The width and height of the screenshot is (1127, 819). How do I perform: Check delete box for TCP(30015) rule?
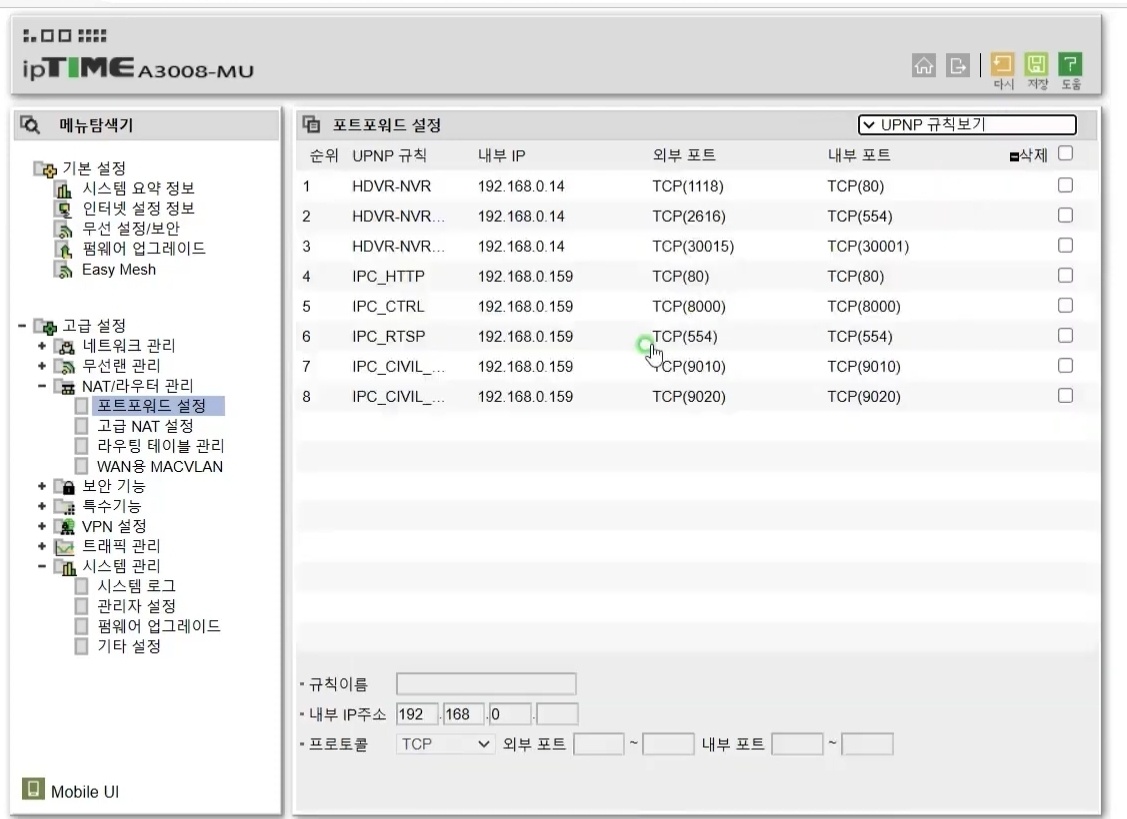click(1066, 246)
